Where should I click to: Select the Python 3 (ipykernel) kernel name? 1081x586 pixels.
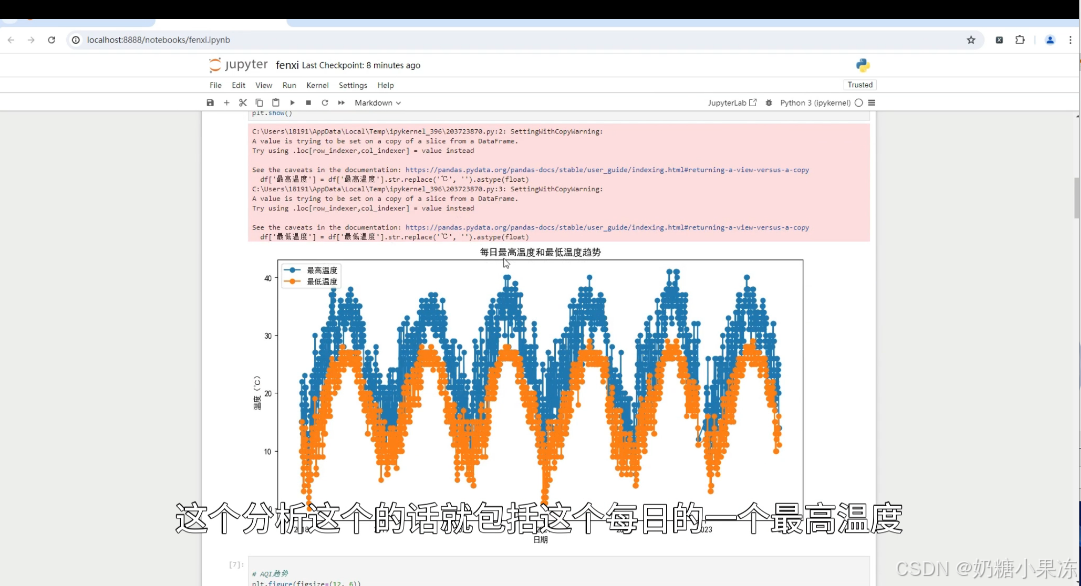click(x=815, y=103)
